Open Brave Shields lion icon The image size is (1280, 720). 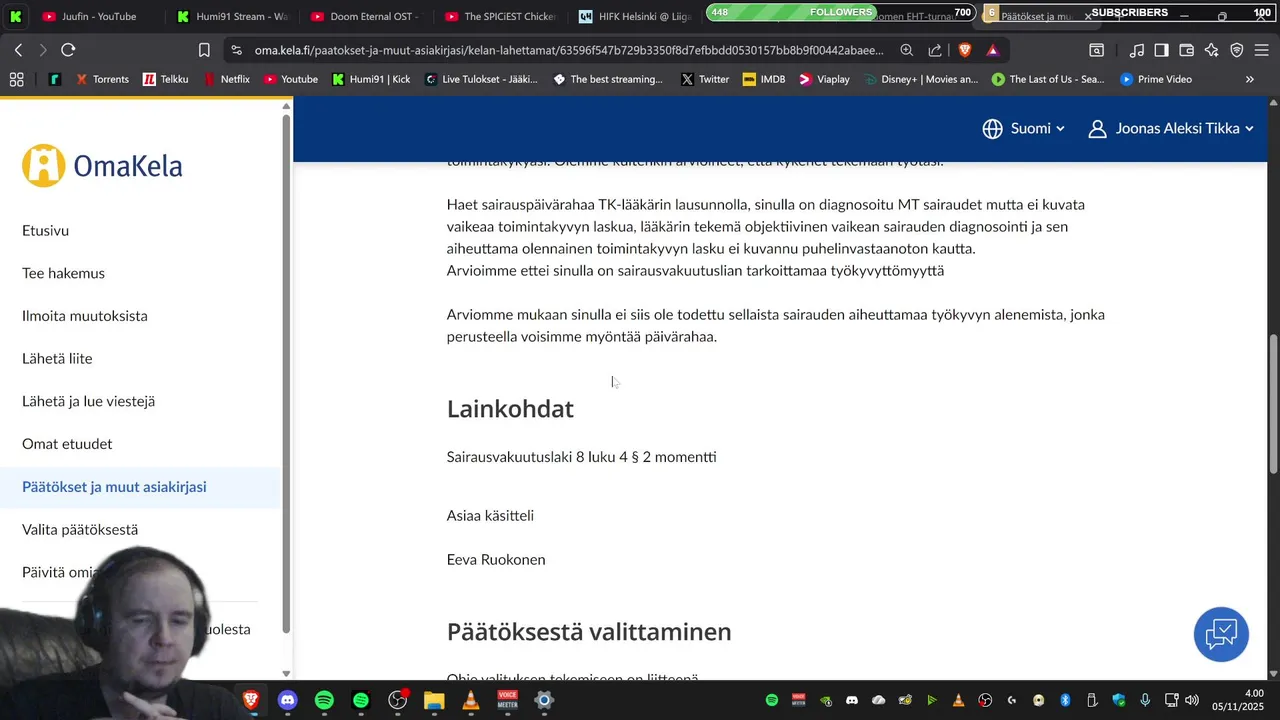tap(965, 50)
